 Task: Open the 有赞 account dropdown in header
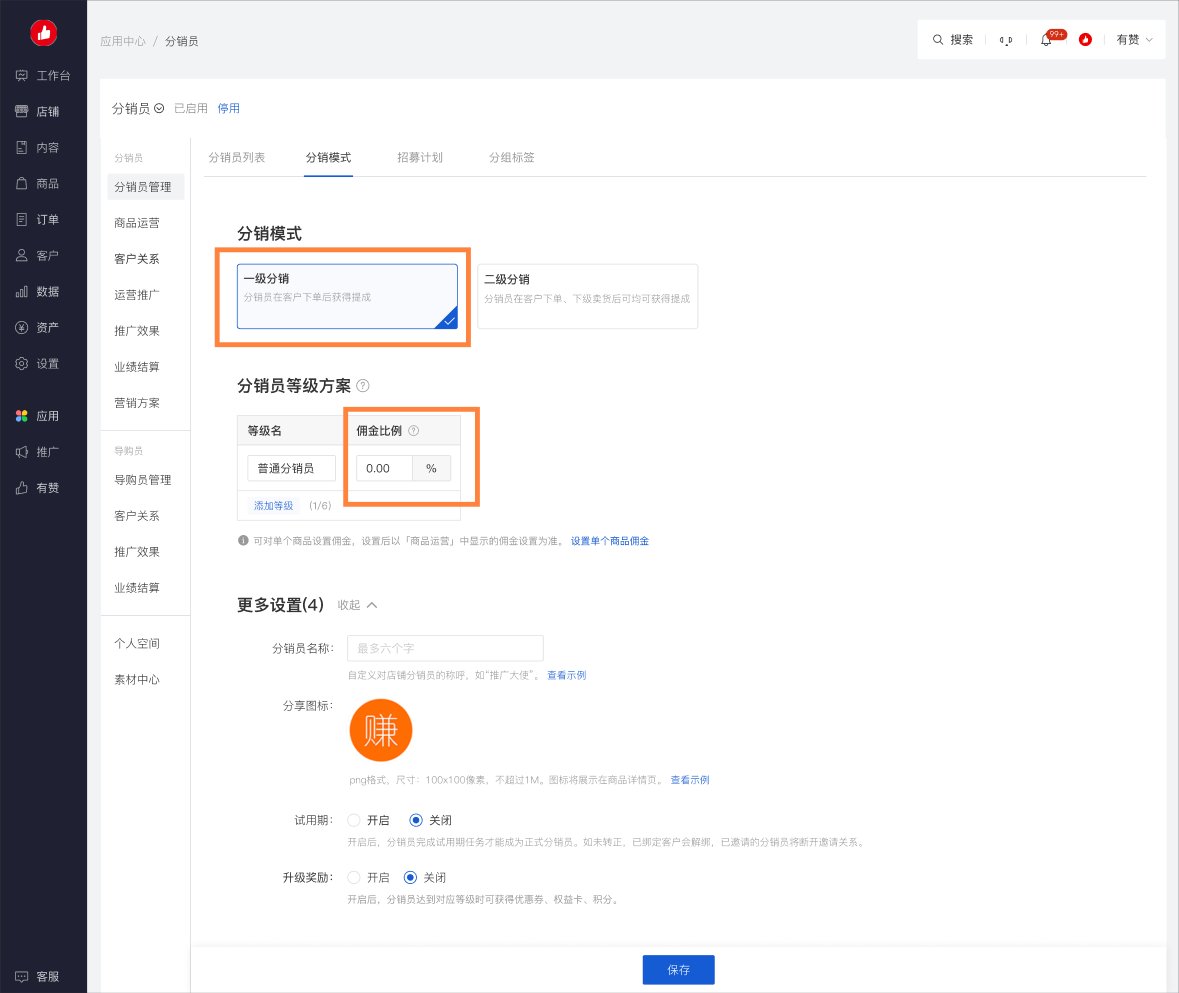[x=1134, y=40]
